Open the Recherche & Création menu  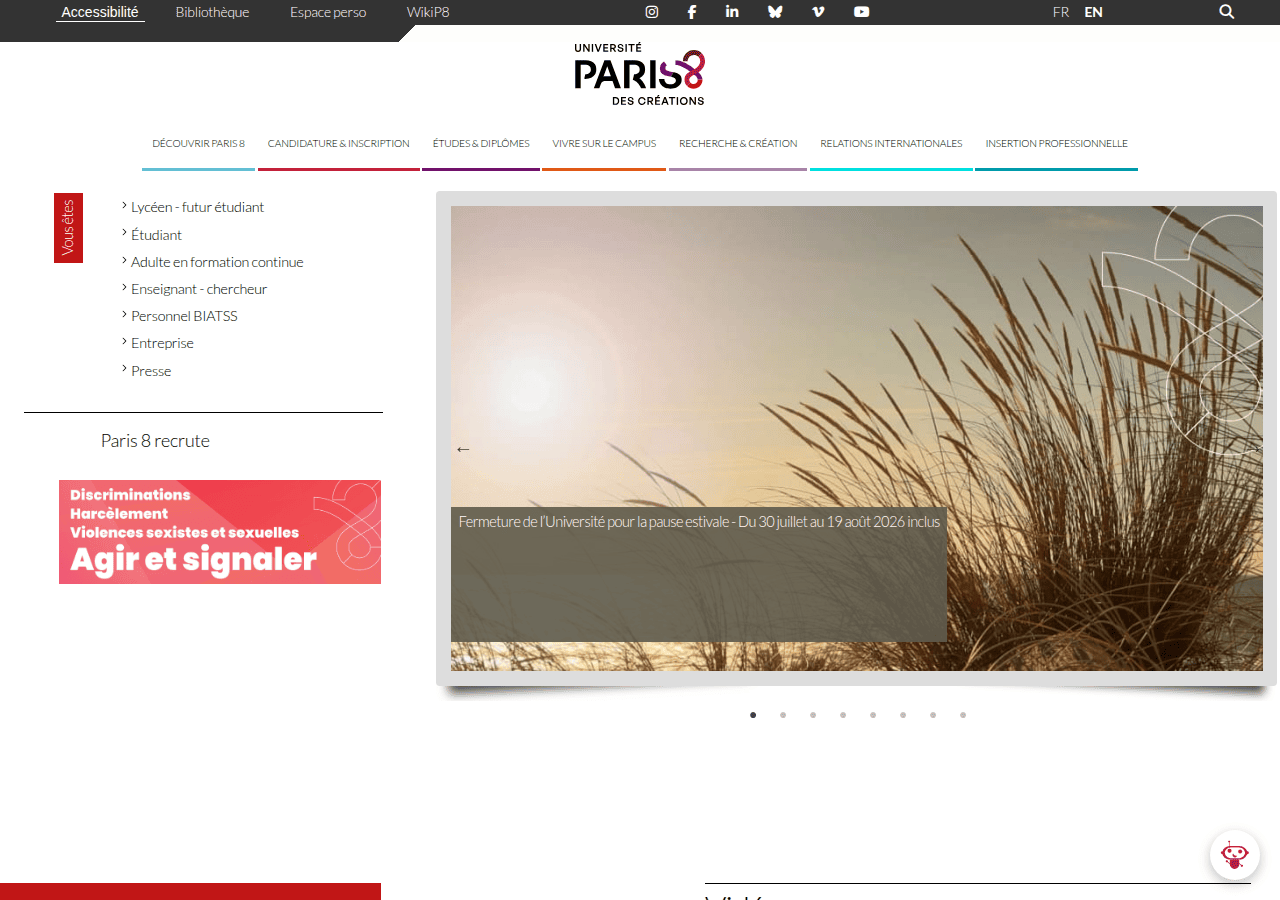[738, 144]
